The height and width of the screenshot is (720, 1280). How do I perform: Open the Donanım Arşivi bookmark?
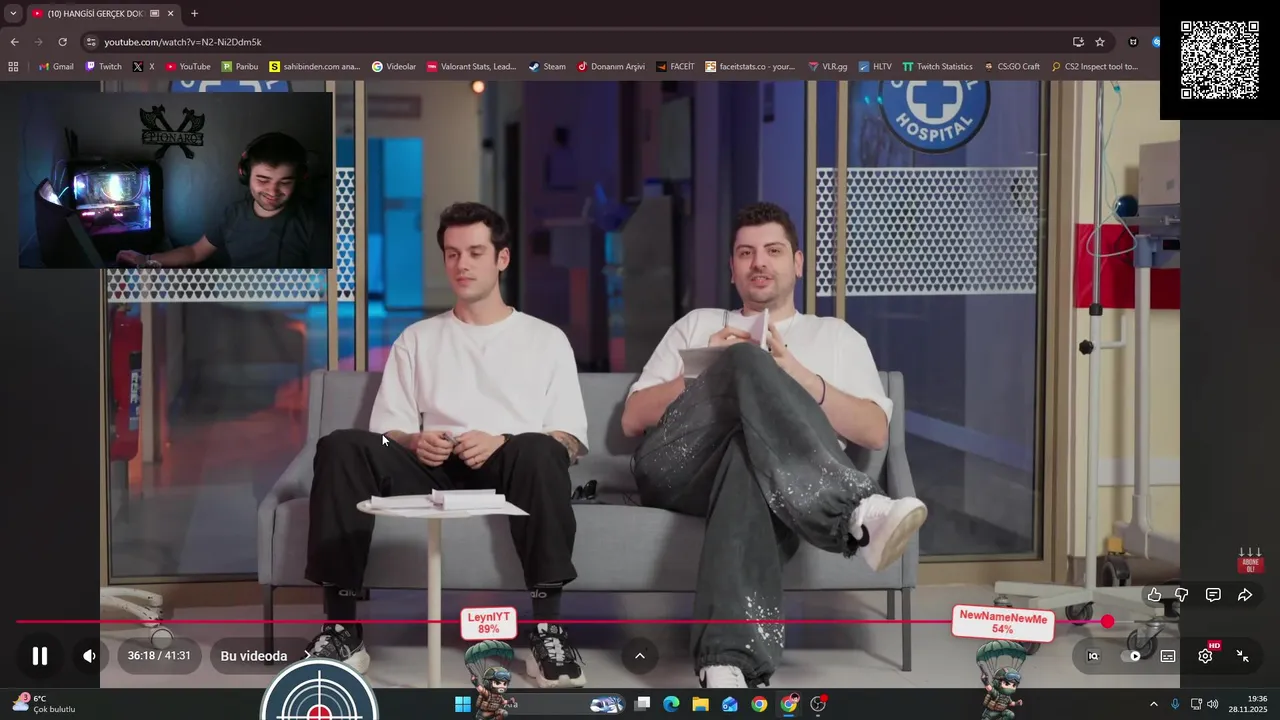[611, 67]
